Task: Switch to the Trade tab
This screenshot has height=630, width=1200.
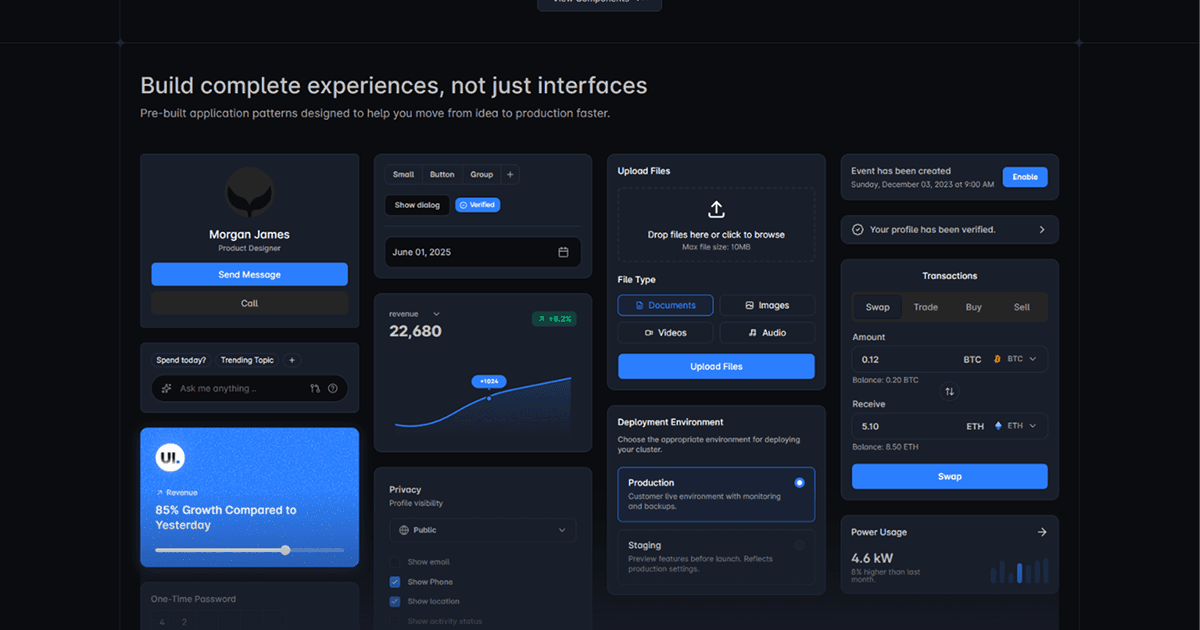Action: (x=926, y=307)
